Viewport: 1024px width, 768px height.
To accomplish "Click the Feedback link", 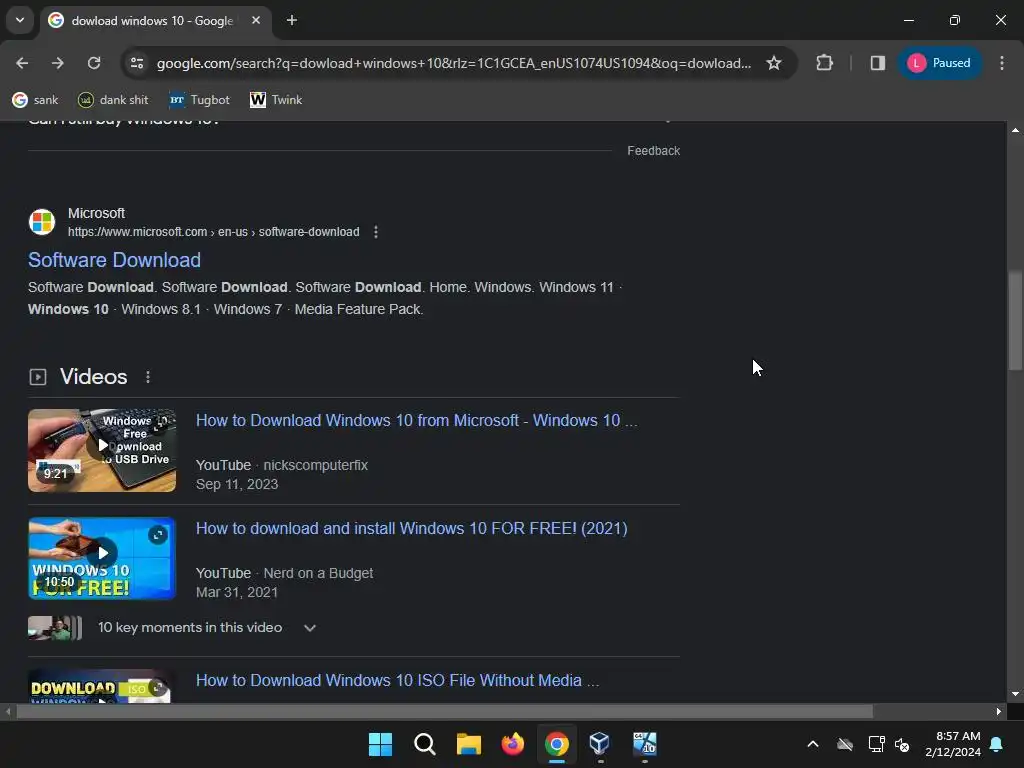I will (x=653, y=151).
